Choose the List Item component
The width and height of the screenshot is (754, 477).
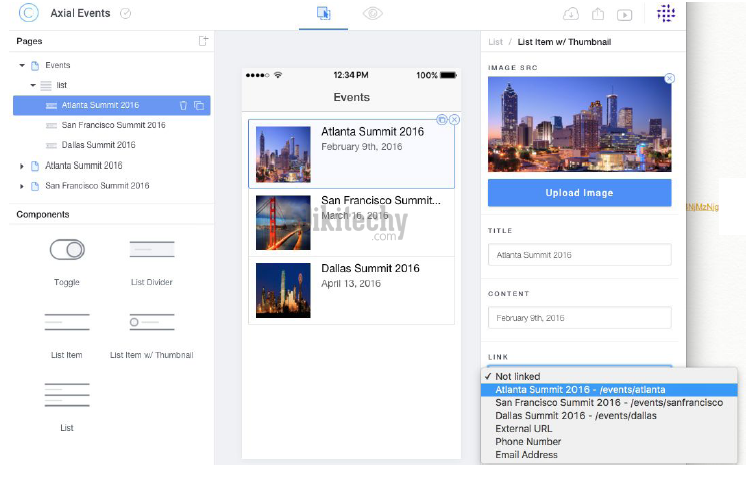coord(67,336)
